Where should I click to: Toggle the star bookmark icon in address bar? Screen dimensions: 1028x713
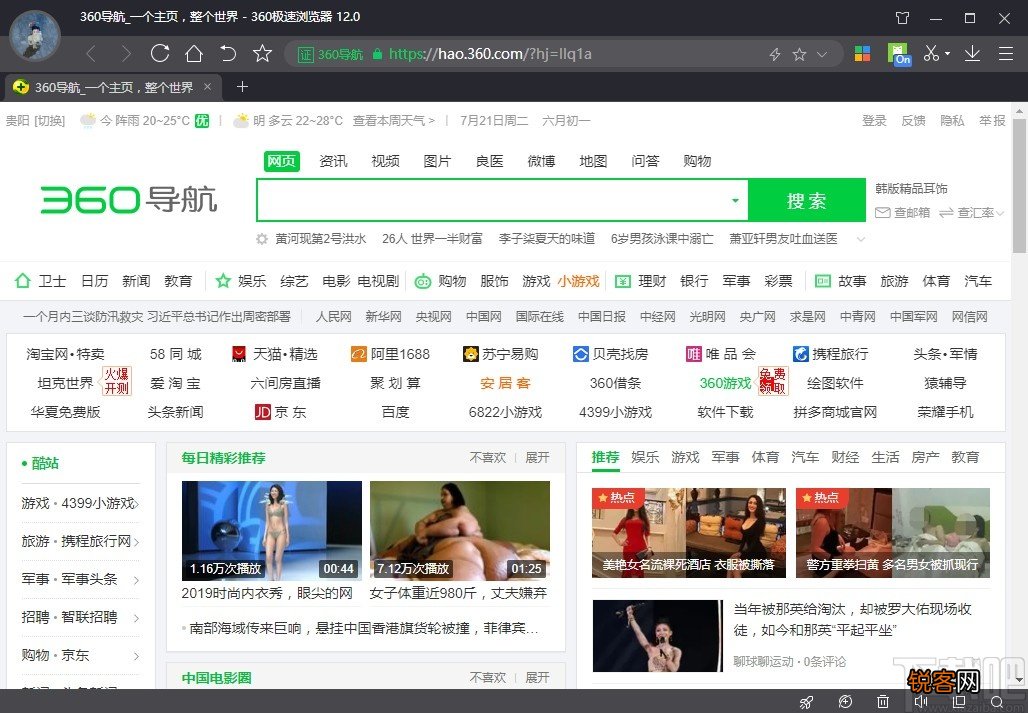click(799, 55)
